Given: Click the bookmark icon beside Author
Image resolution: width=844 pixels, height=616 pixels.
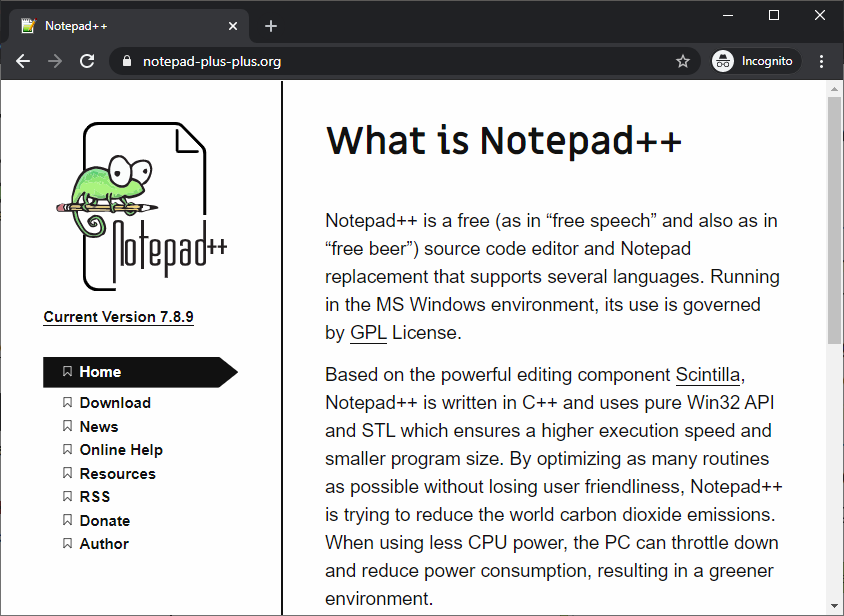Looking at the screenshot, I should pyautogui.click(x=67, y=543).
